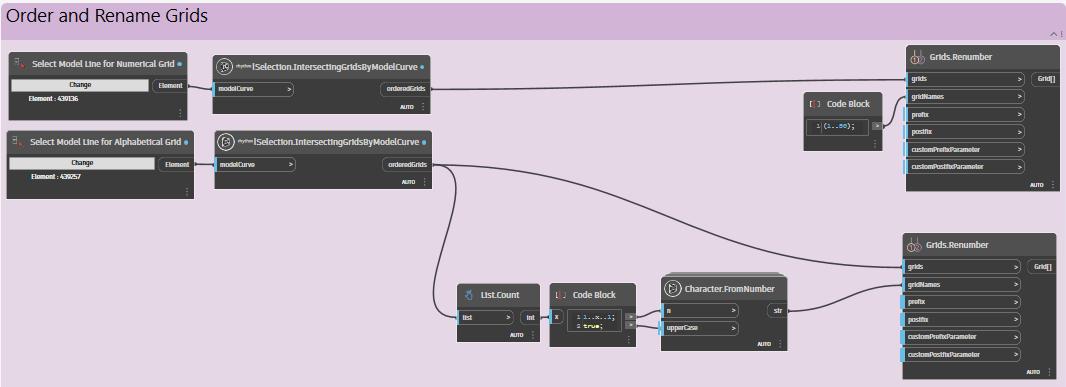Expand the List.Count list port chevron
The width and height of the screenshot is (1066, 387).
click(x=509, y=317)
